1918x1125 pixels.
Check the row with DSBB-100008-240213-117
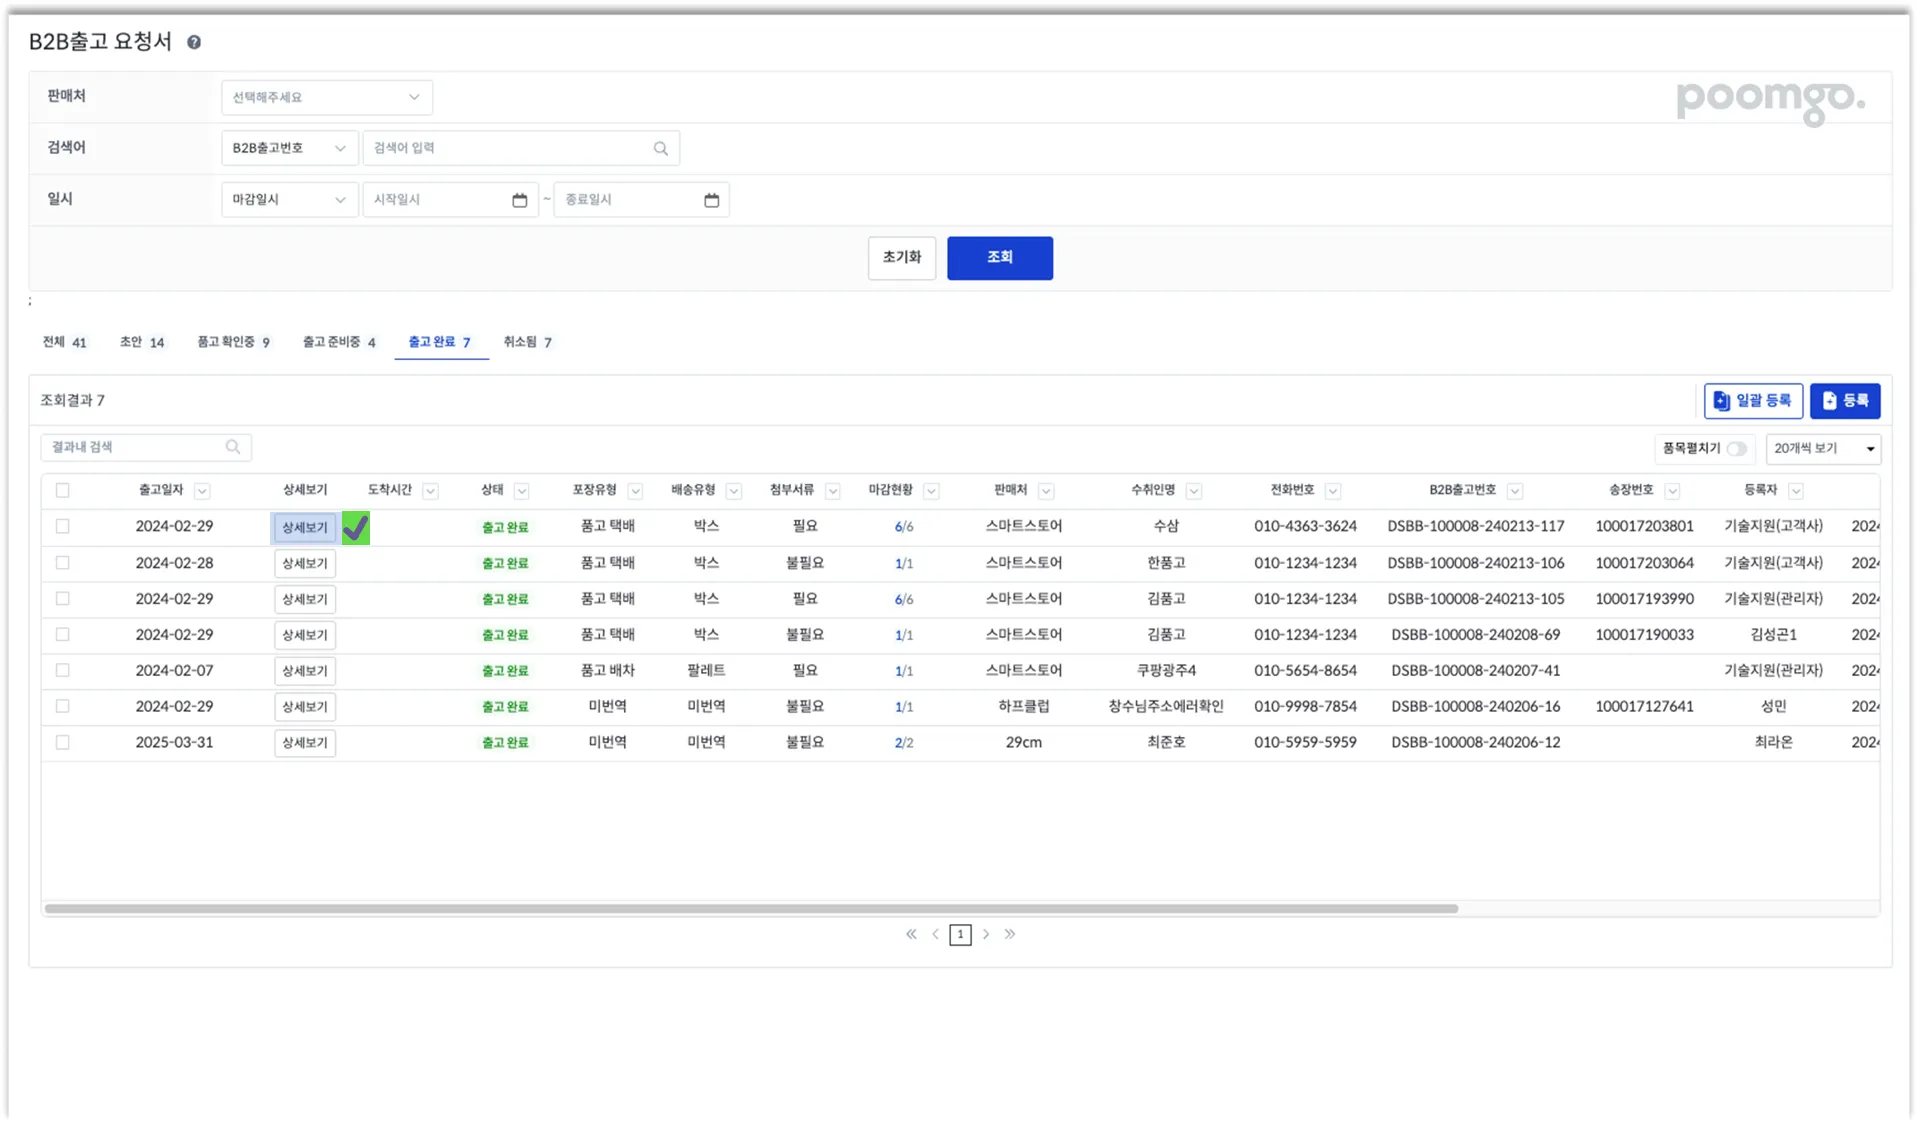[63, 526]
